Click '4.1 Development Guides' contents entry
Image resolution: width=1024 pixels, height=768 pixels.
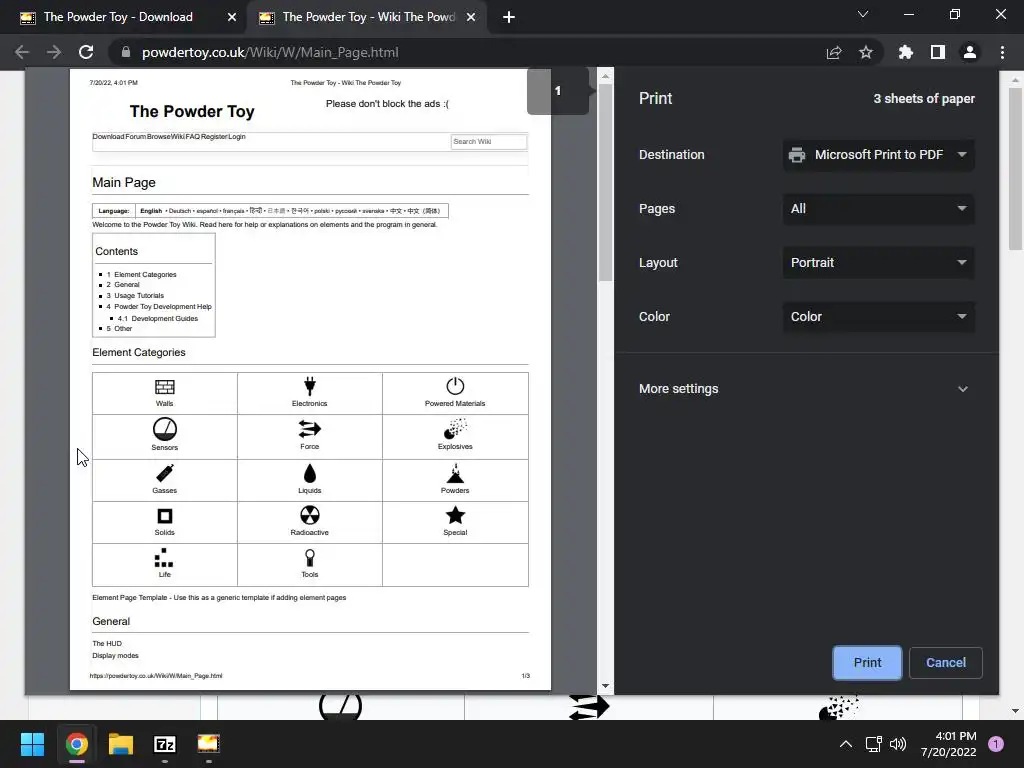tap(157, 319)
